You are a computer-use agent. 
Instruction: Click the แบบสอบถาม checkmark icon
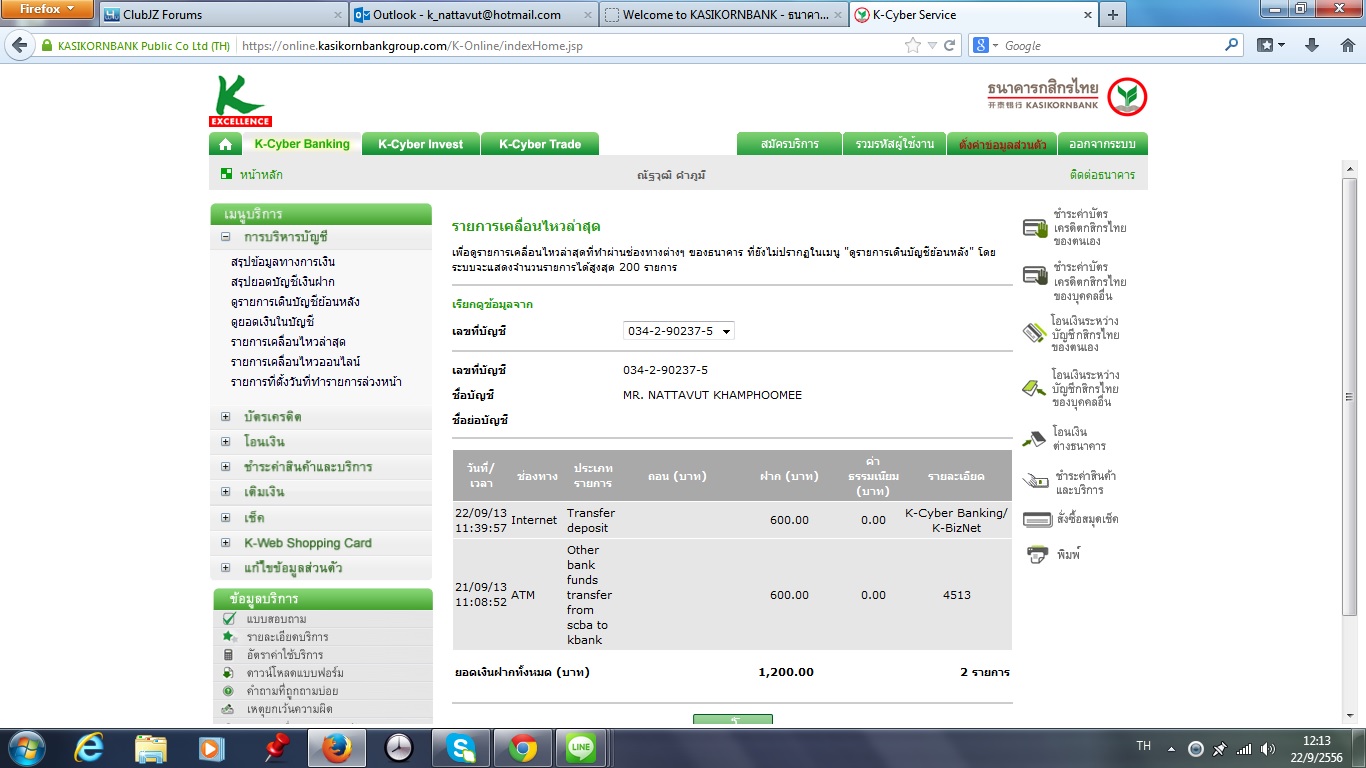pos(229,619)
